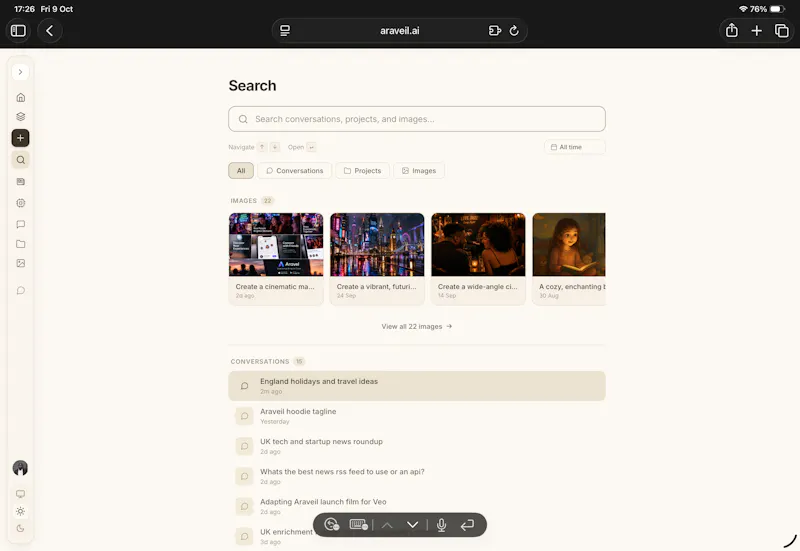Open Araveil hoodie tagline conversation
The image size is (800, 551).
click(417, 416)
